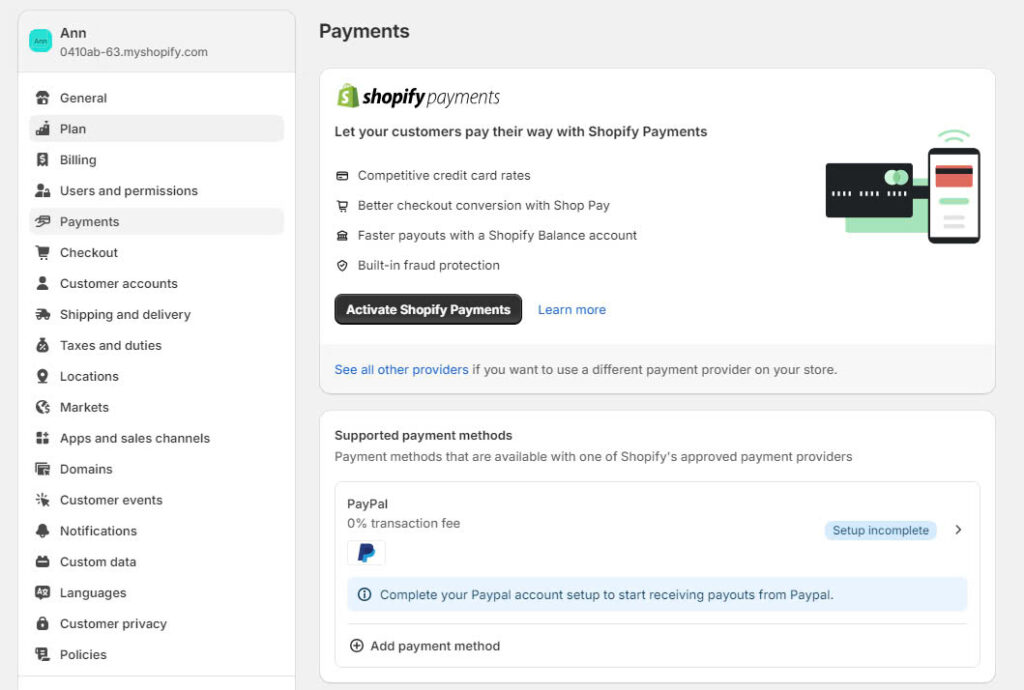Screen dimensions: 1024x690
Task: Go to the Plan settings
Action: point(157,129)
